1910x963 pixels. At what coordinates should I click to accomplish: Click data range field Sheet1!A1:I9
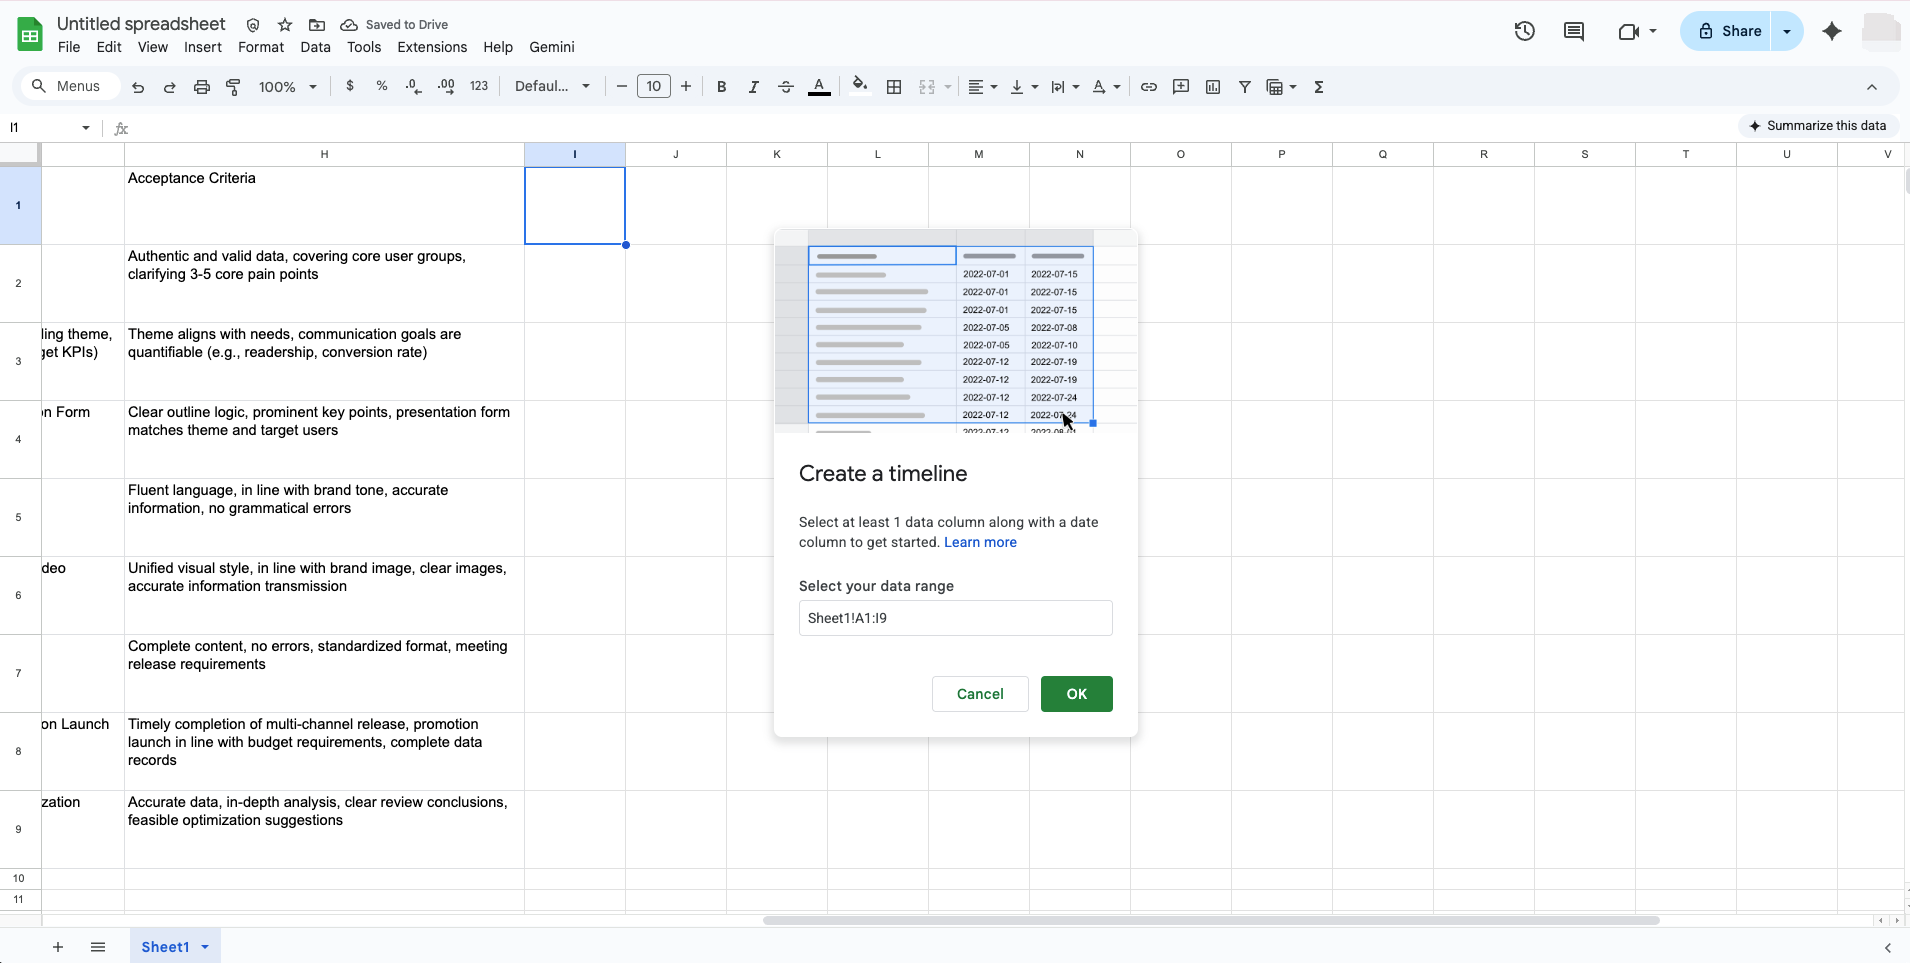tap(955, 618)
